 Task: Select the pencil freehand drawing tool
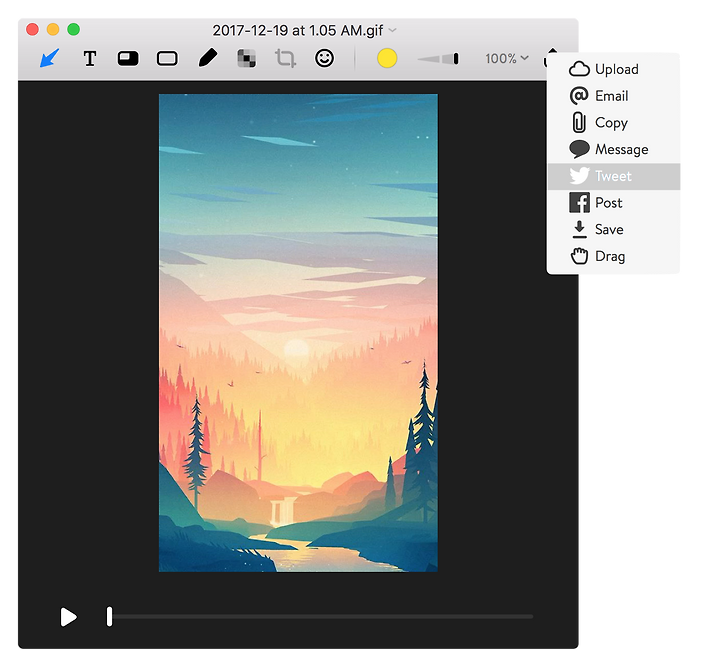coord(208,58)
